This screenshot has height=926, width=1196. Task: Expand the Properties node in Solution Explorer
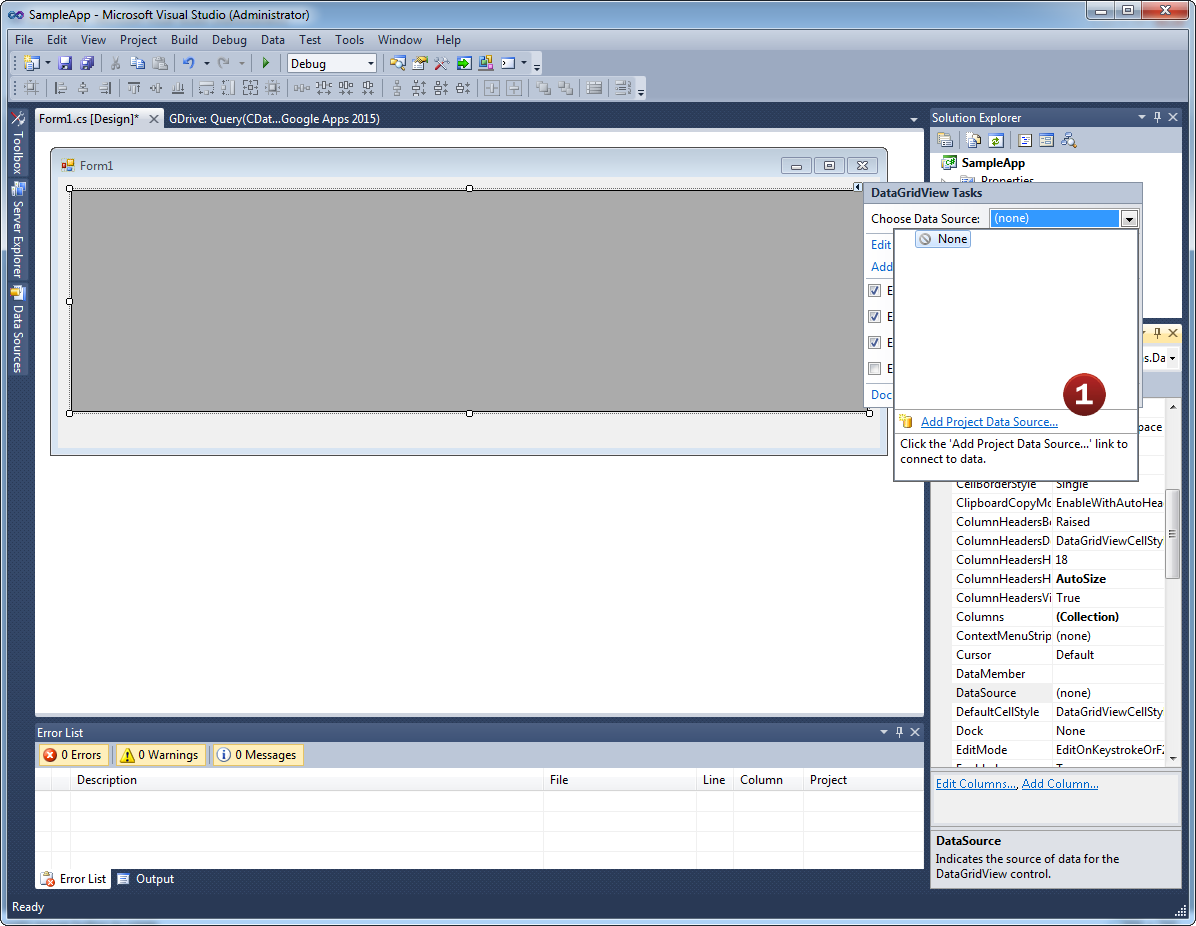pos(942,181)
